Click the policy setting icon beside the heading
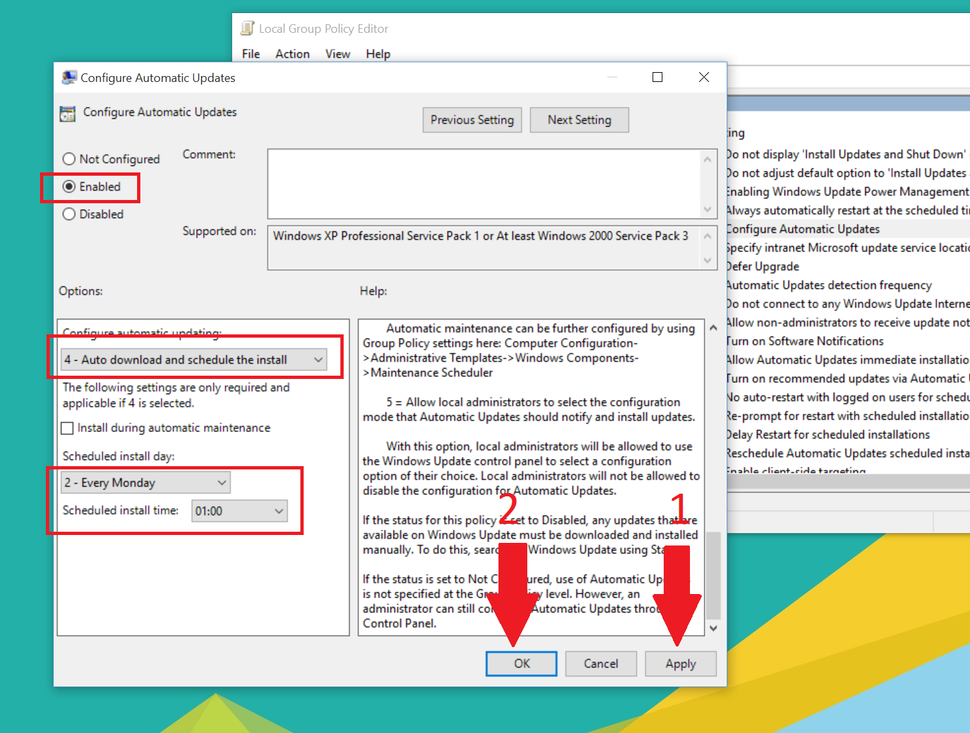This screenshot has width=970, height=733. tap(67, 113)
